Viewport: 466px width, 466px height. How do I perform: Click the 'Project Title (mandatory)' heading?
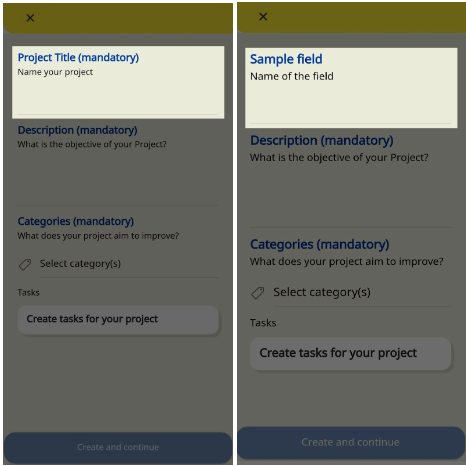78,58
